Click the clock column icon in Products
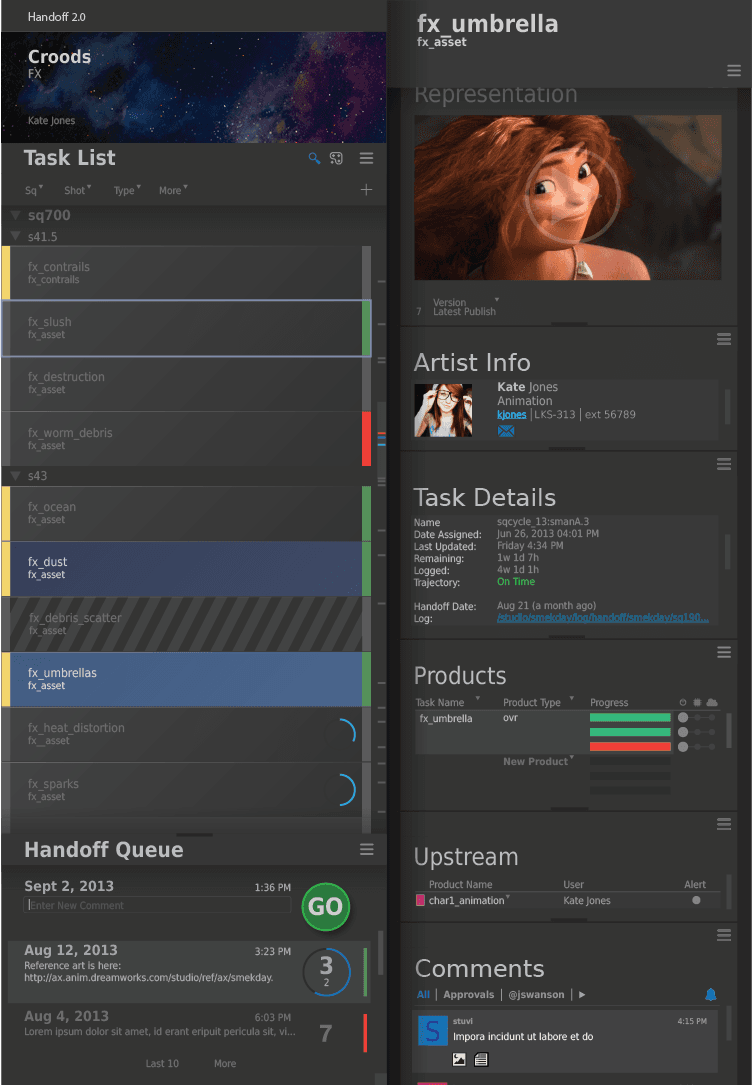 [x=683, y=702]
